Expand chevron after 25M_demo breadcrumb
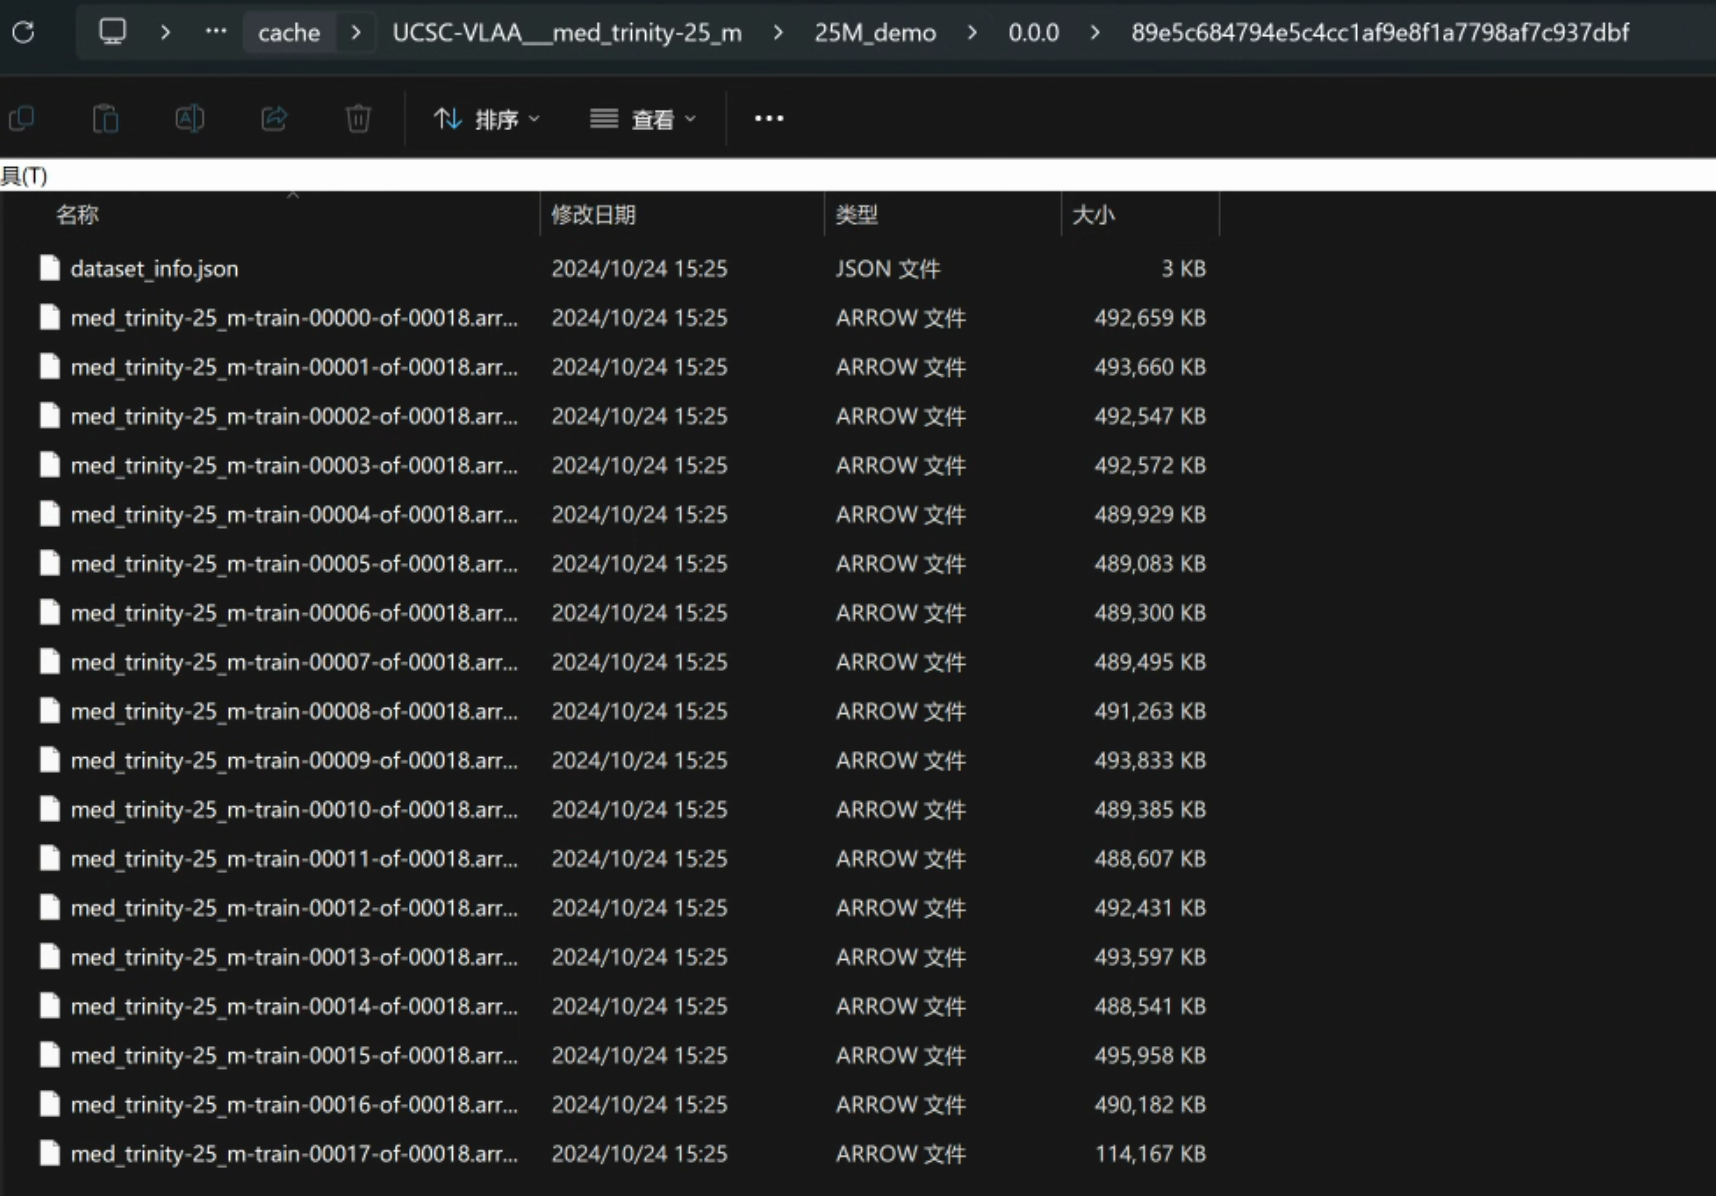This screenshot has width=1716, height=1196. click(x=972, y=32)
